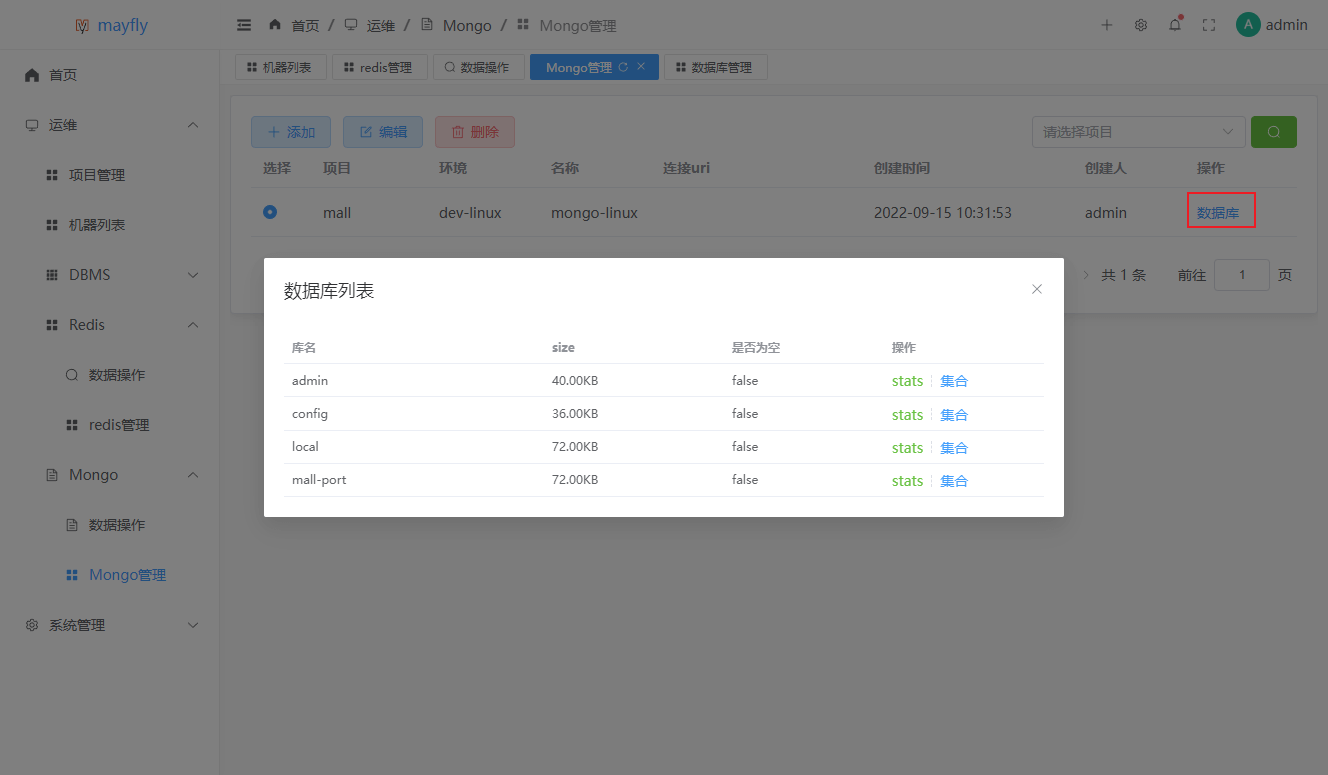Switch to the 机器列表 tab
Screen dimensions: 1328x775
pos(280,67)
